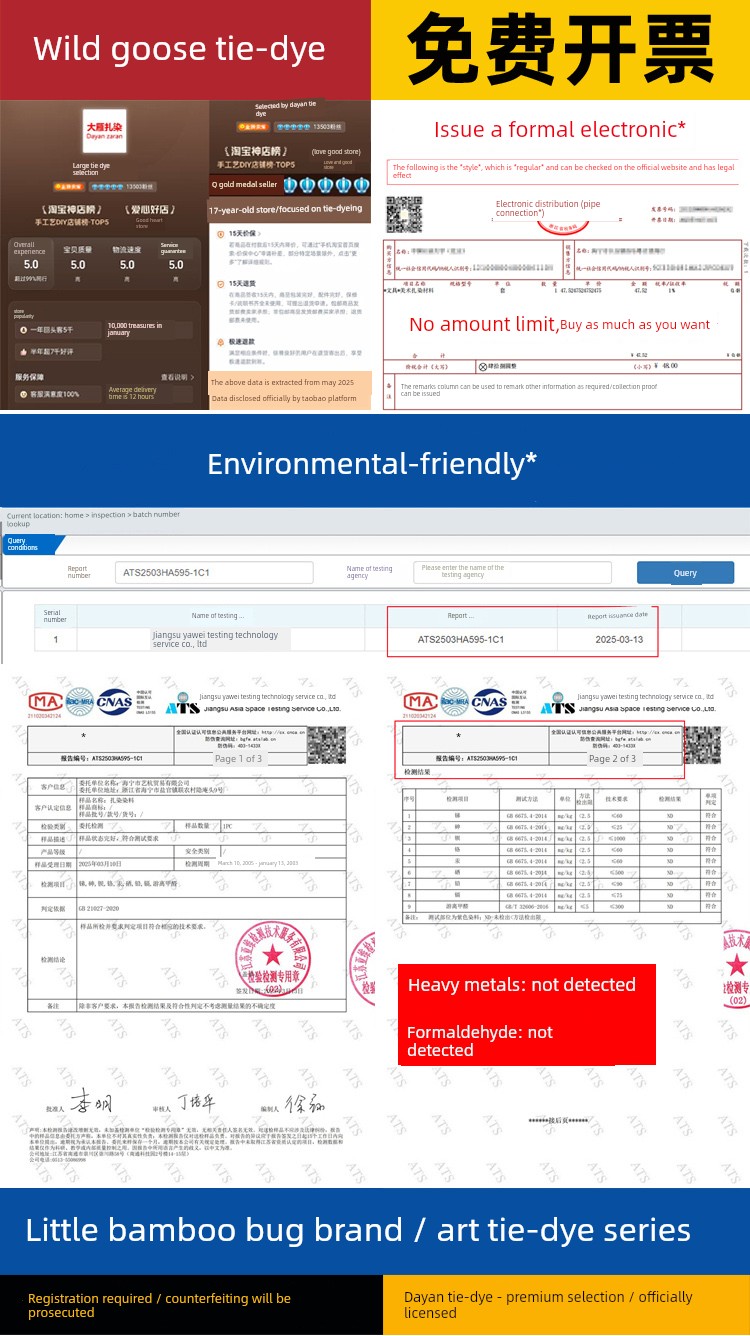Screen dimensions: 750x1336
Task: Click the MA certification logo on page 1
Action: (x=47, y=702)
